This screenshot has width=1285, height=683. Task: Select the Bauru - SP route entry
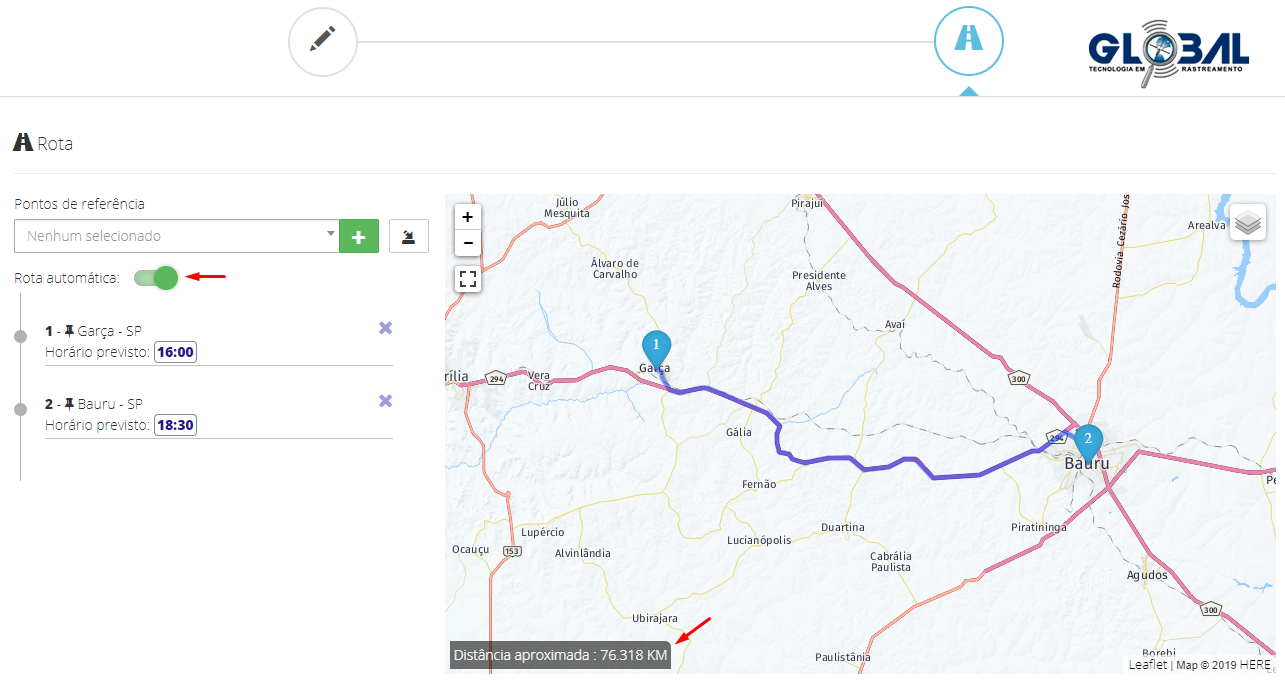[109, 404]
